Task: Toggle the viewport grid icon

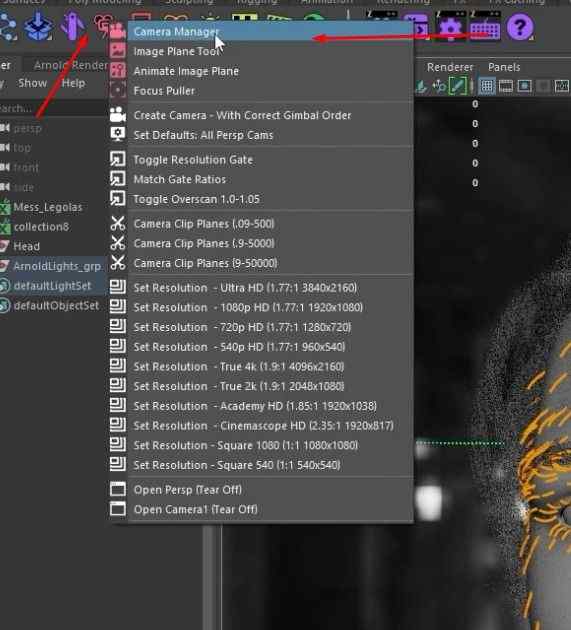Action: coord(487,86)
